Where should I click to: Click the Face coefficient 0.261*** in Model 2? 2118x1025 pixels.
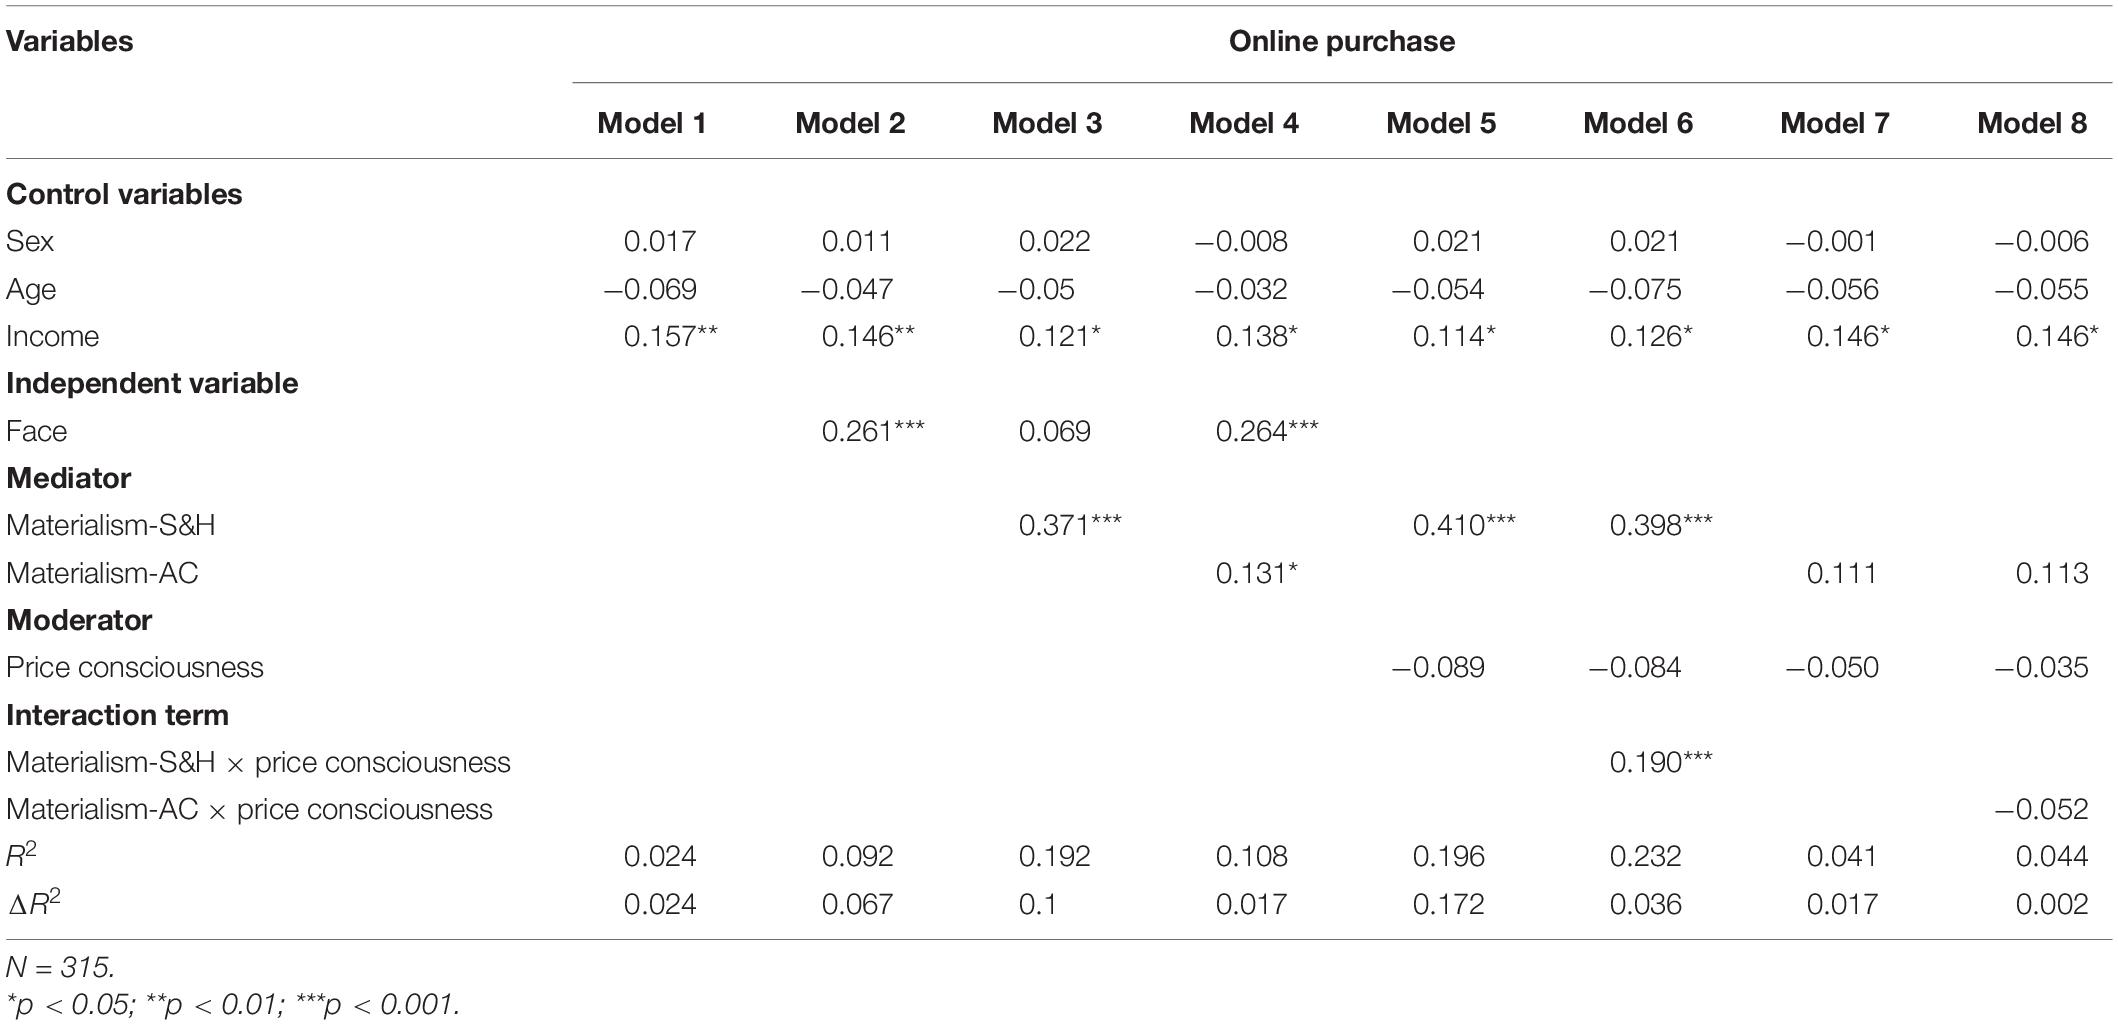tap(873, 431)
